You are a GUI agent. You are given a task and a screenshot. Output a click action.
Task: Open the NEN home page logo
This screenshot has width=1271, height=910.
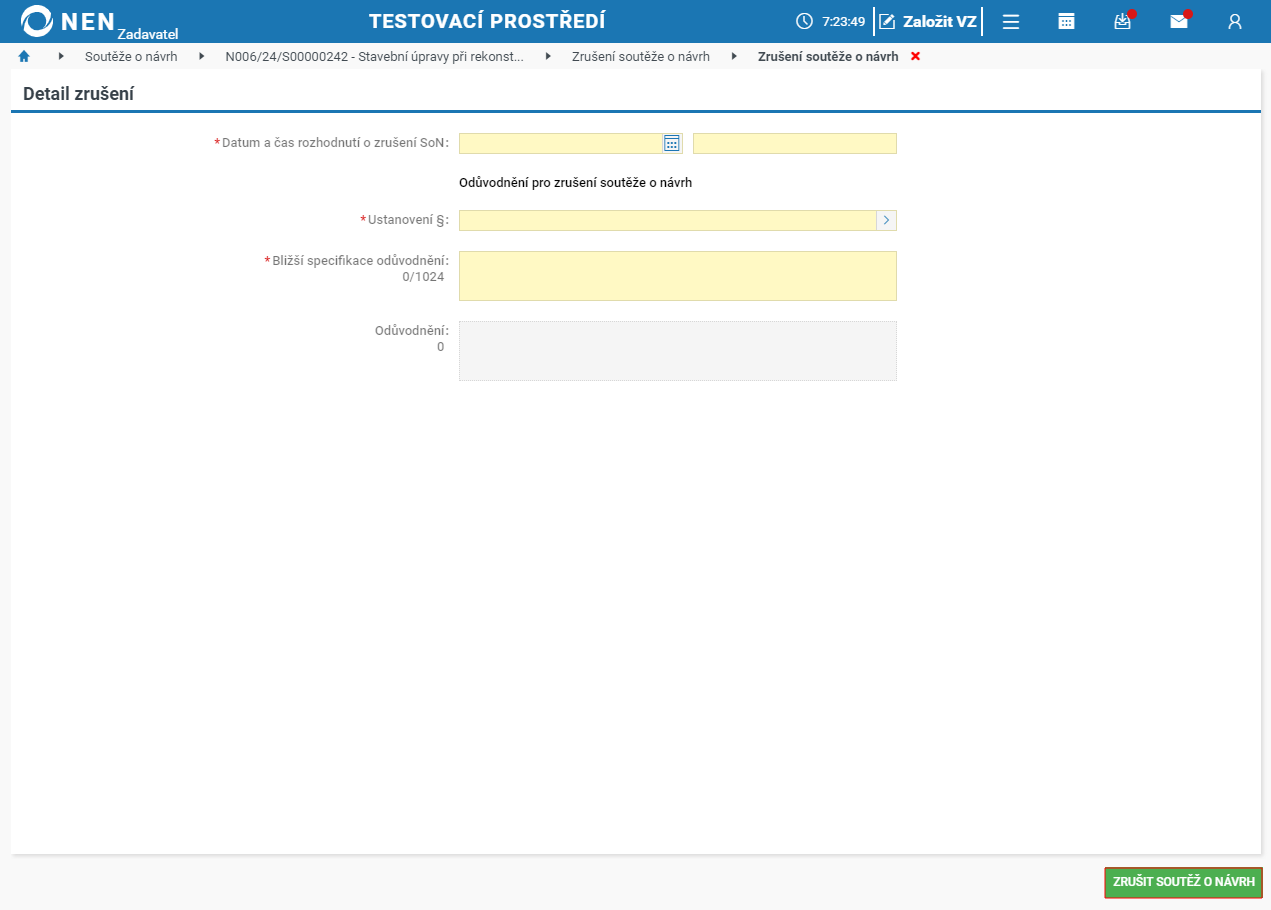70,21
